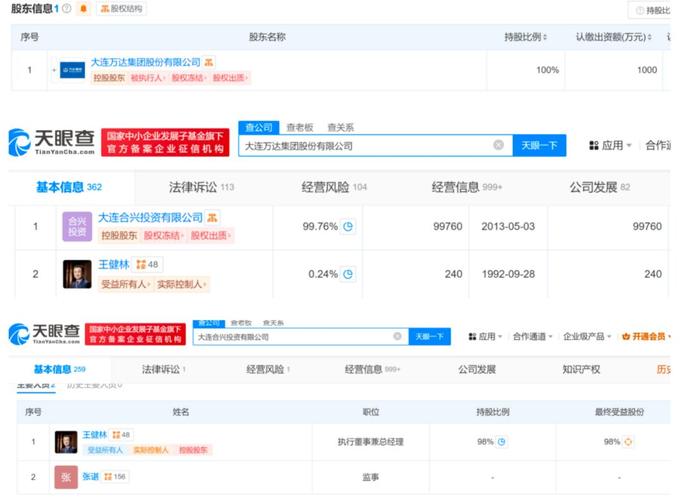
Task: Expand the 股权出质 tag under 大连万达集团
Action: (230, 78)
